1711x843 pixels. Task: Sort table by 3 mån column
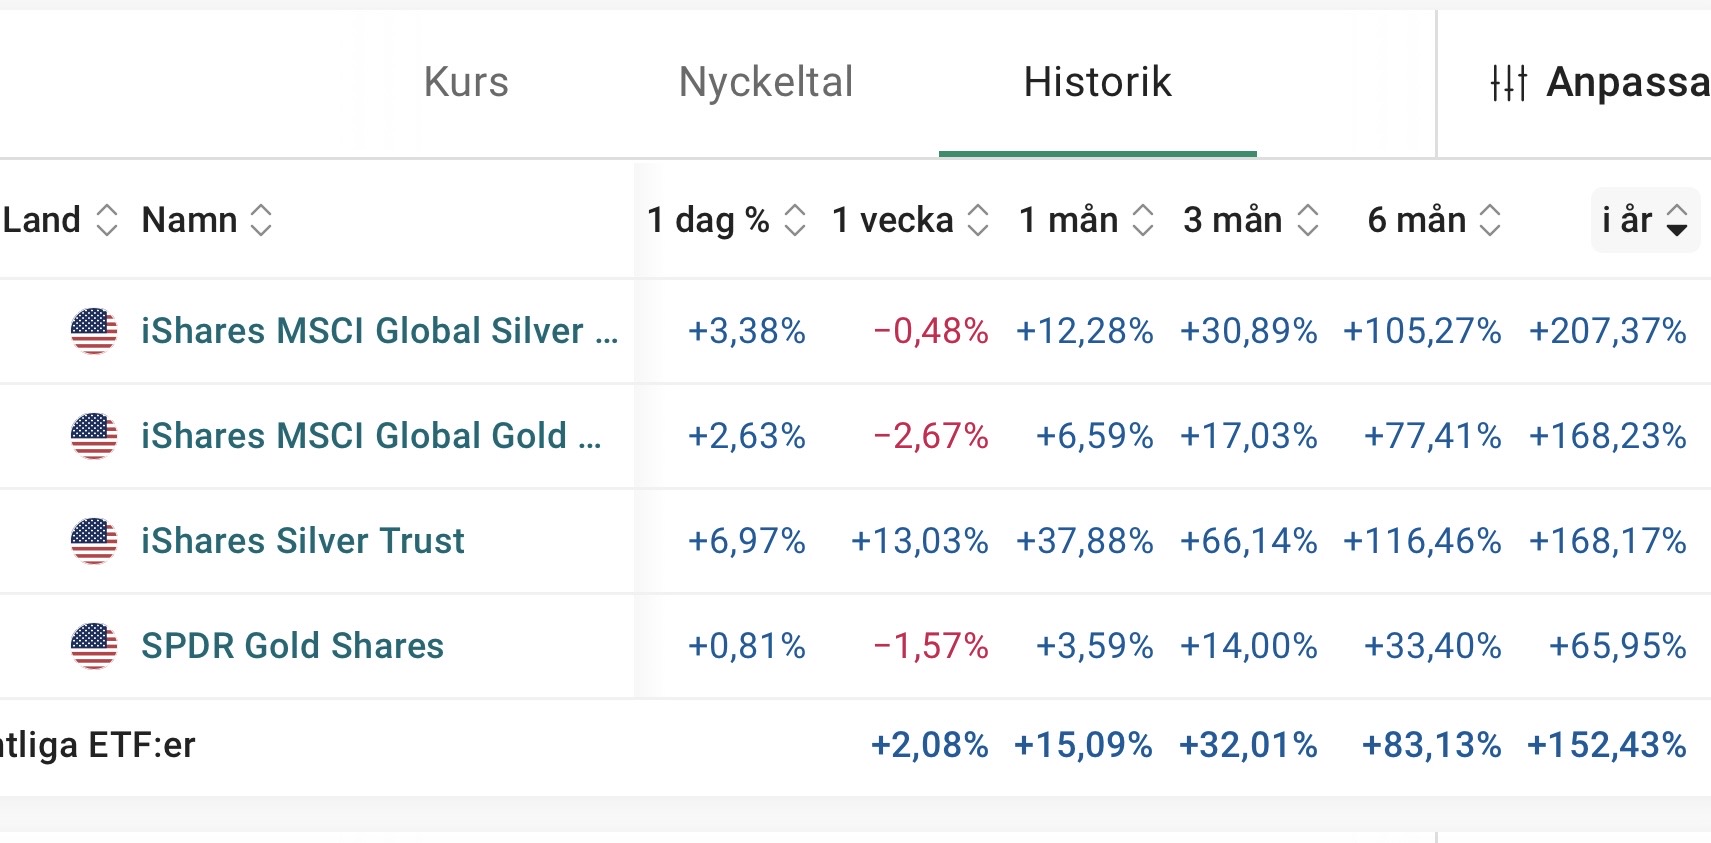point(1308,220)
